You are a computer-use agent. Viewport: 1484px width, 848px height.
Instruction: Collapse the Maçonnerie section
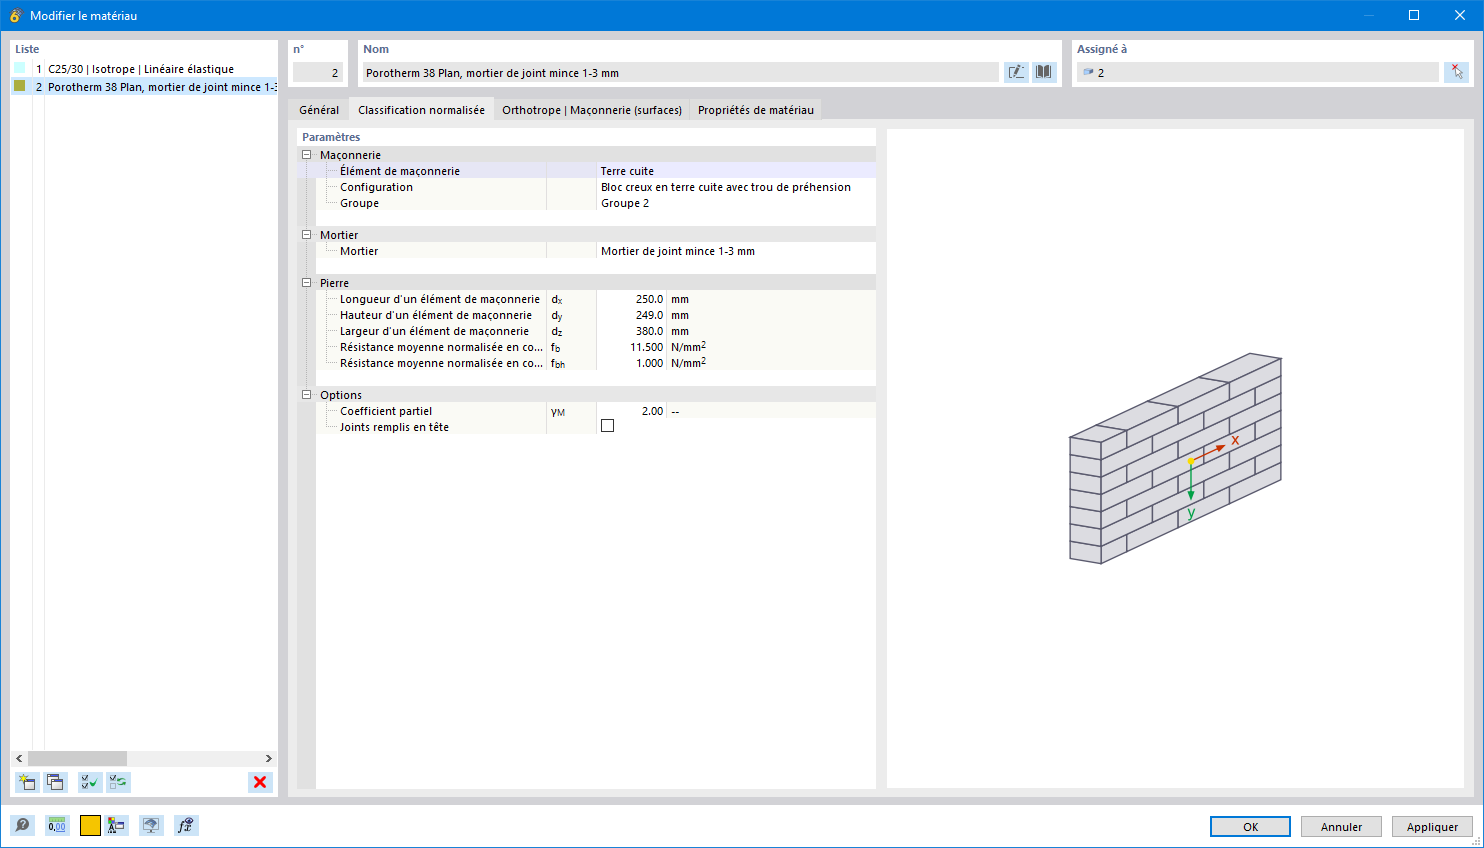307,155
